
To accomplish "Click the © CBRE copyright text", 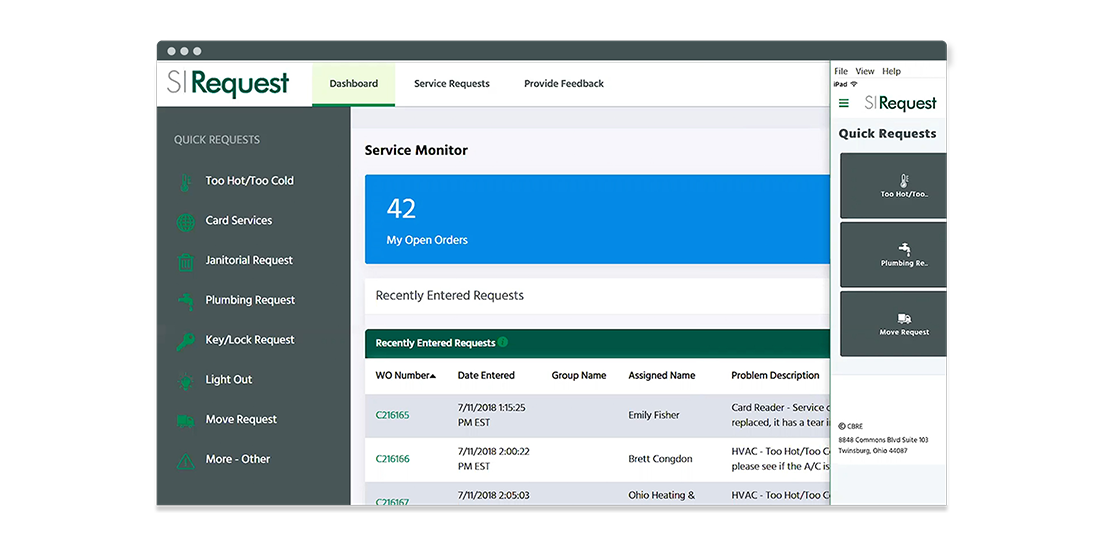I will [852, 426].
